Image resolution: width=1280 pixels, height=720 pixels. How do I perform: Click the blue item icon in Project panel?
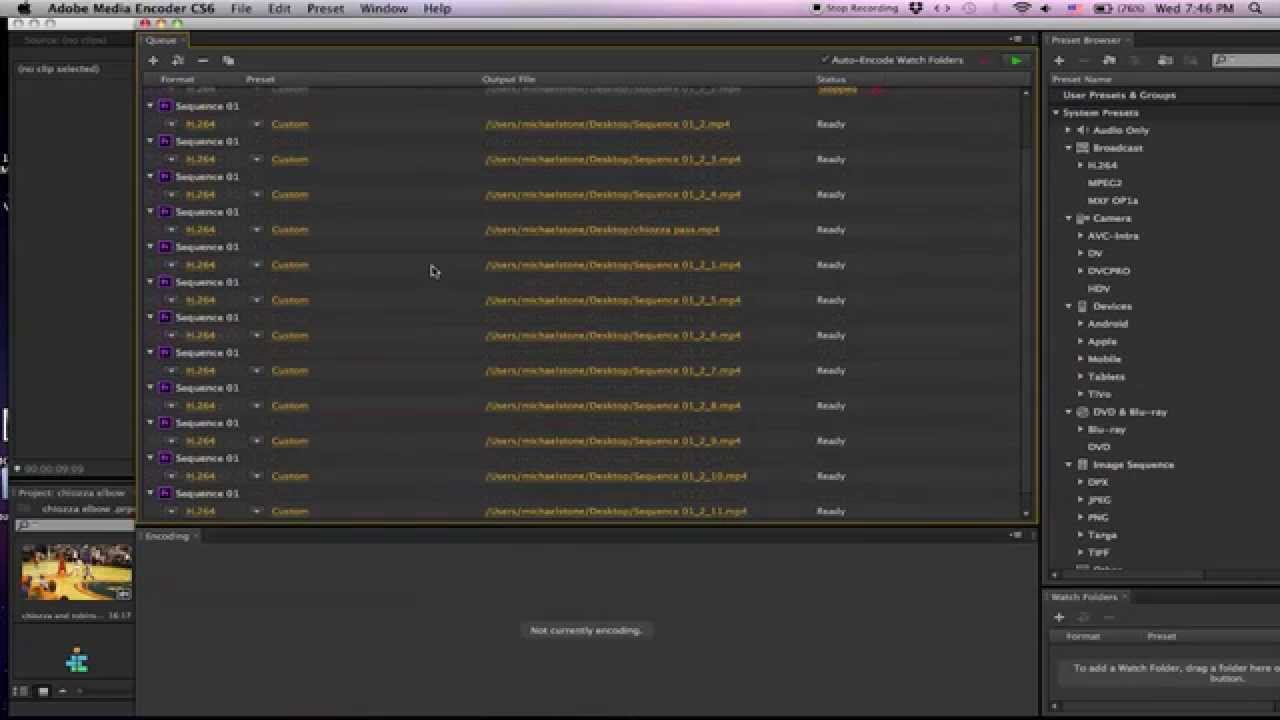tap(77, 661)
